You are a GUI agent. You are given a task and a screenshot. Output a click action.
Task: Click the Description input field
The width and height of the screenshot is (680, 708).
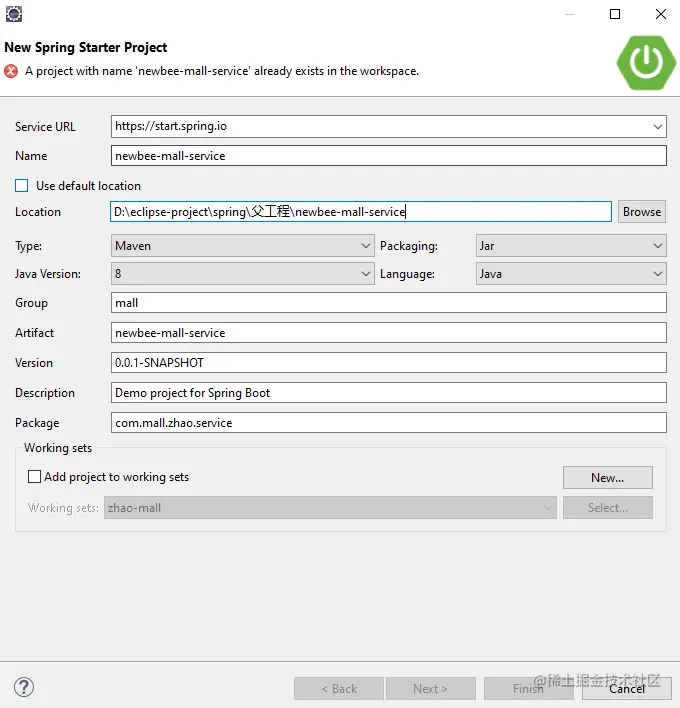[x=389, y=393]
